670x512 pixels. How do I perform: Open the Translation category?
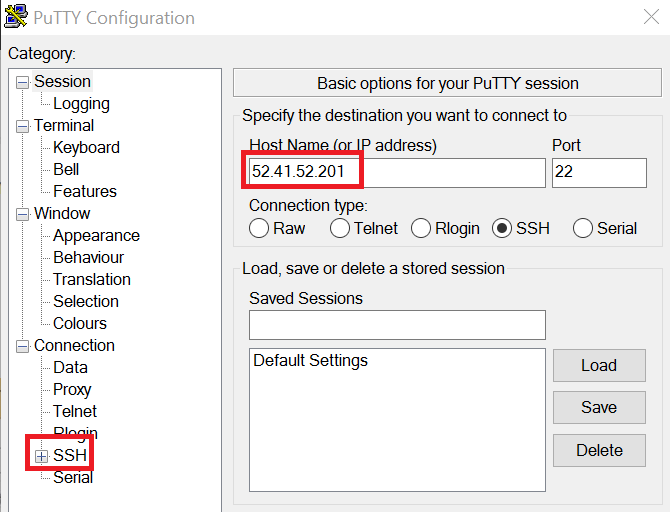click(x=91, y=279)
